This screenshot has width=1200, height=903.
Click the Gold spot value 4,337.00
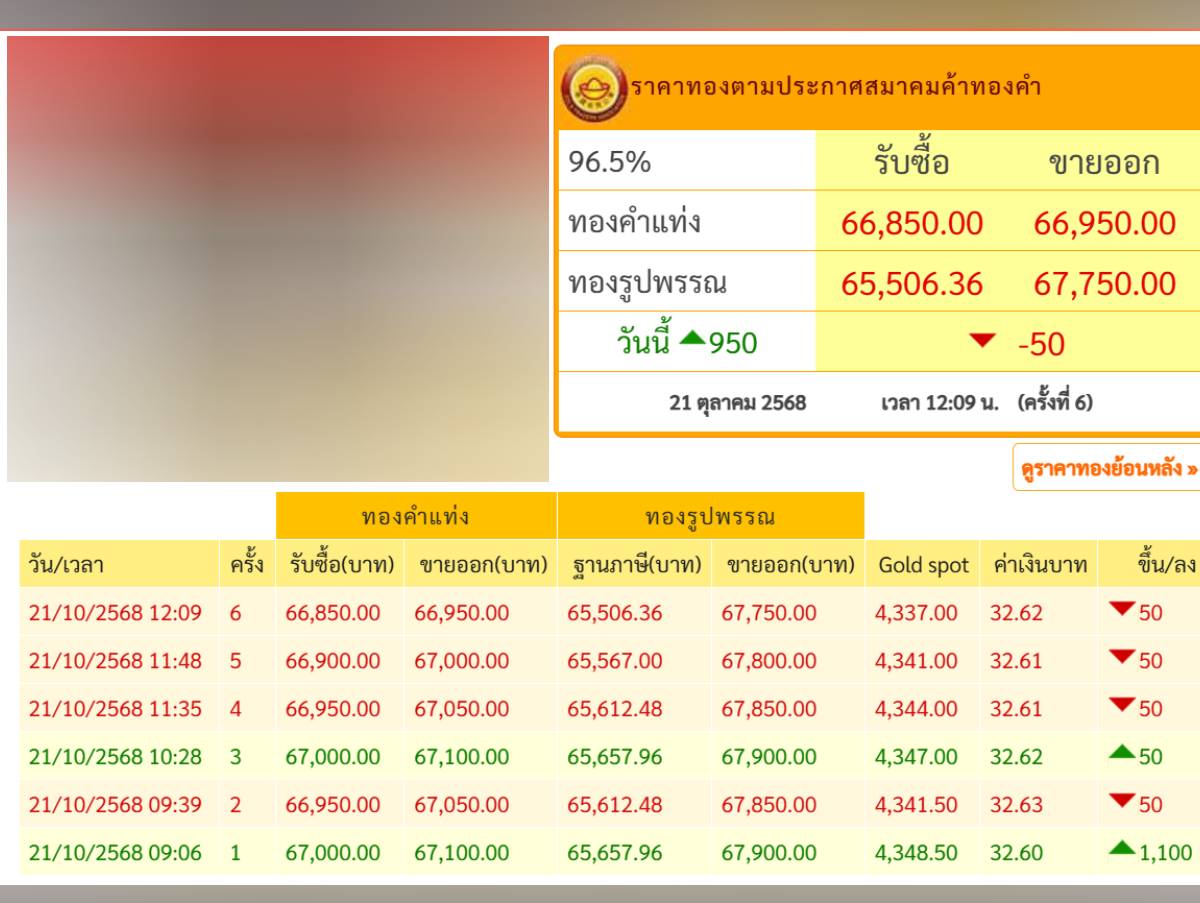[x=915, y=613]
